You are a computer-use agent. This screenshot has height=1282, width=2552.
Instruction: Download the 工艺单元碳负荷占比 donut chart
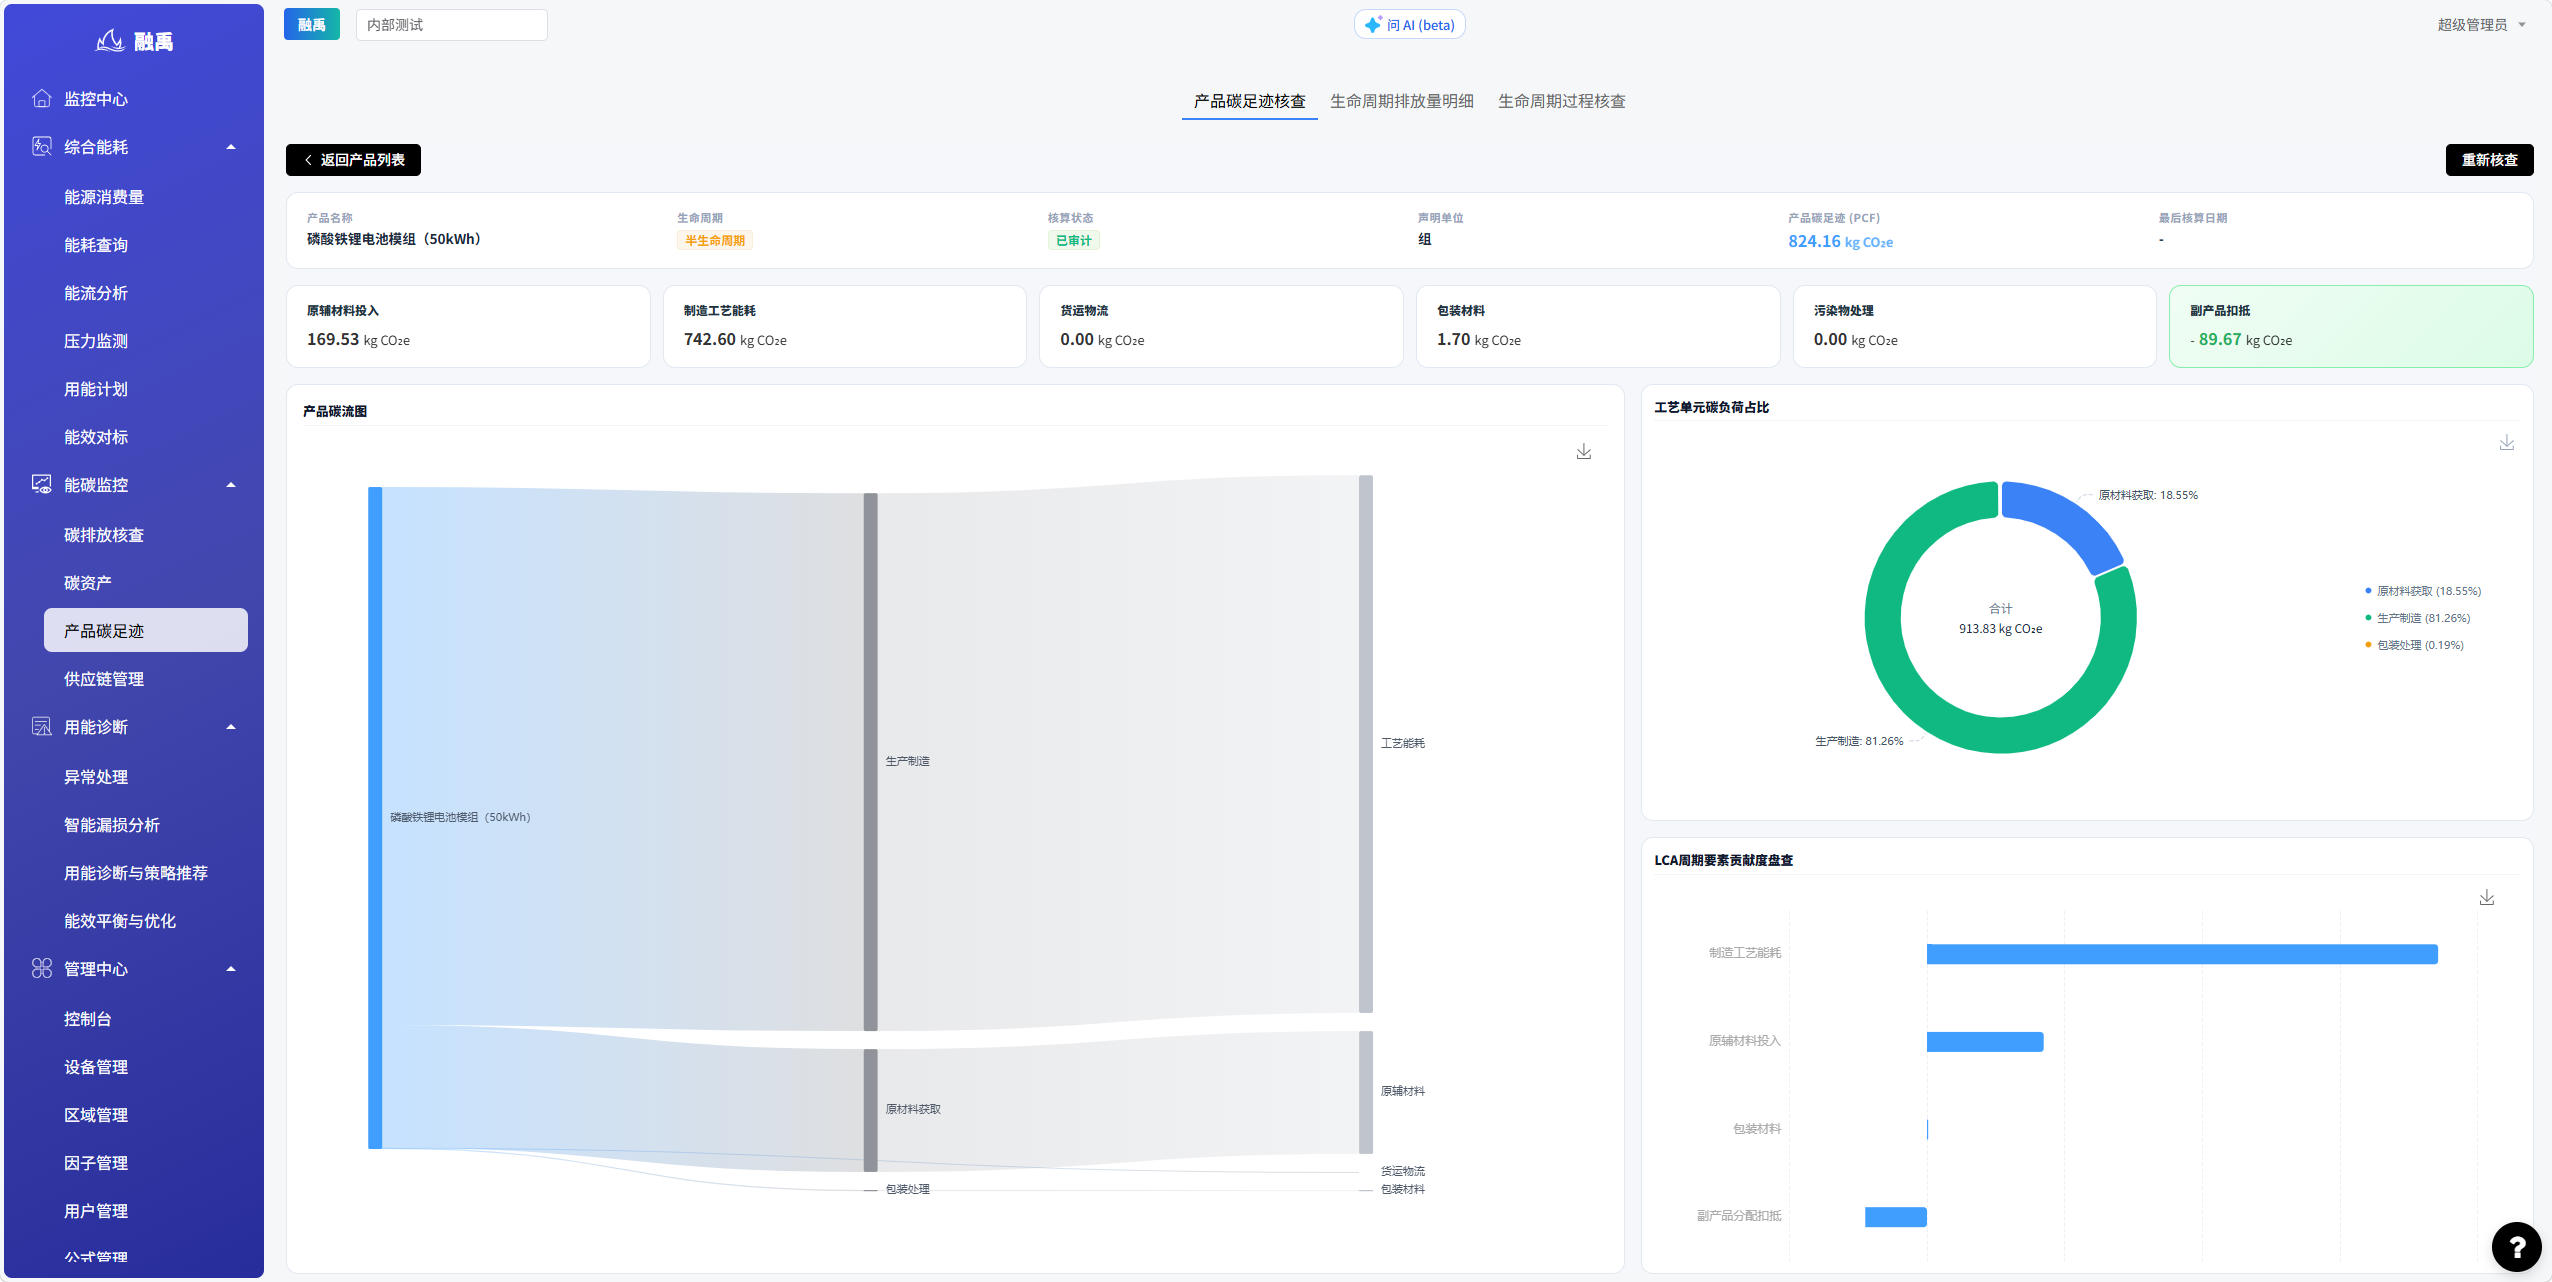(x=2507, y=443)
